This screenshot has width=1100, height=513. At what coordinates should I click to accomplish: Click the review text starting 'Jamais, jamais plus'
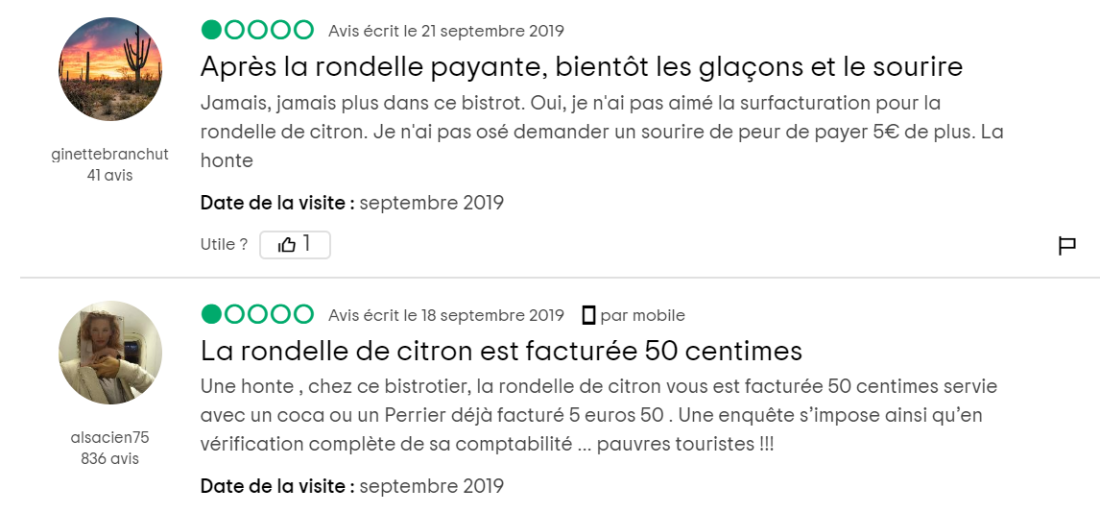click(602, 132)
